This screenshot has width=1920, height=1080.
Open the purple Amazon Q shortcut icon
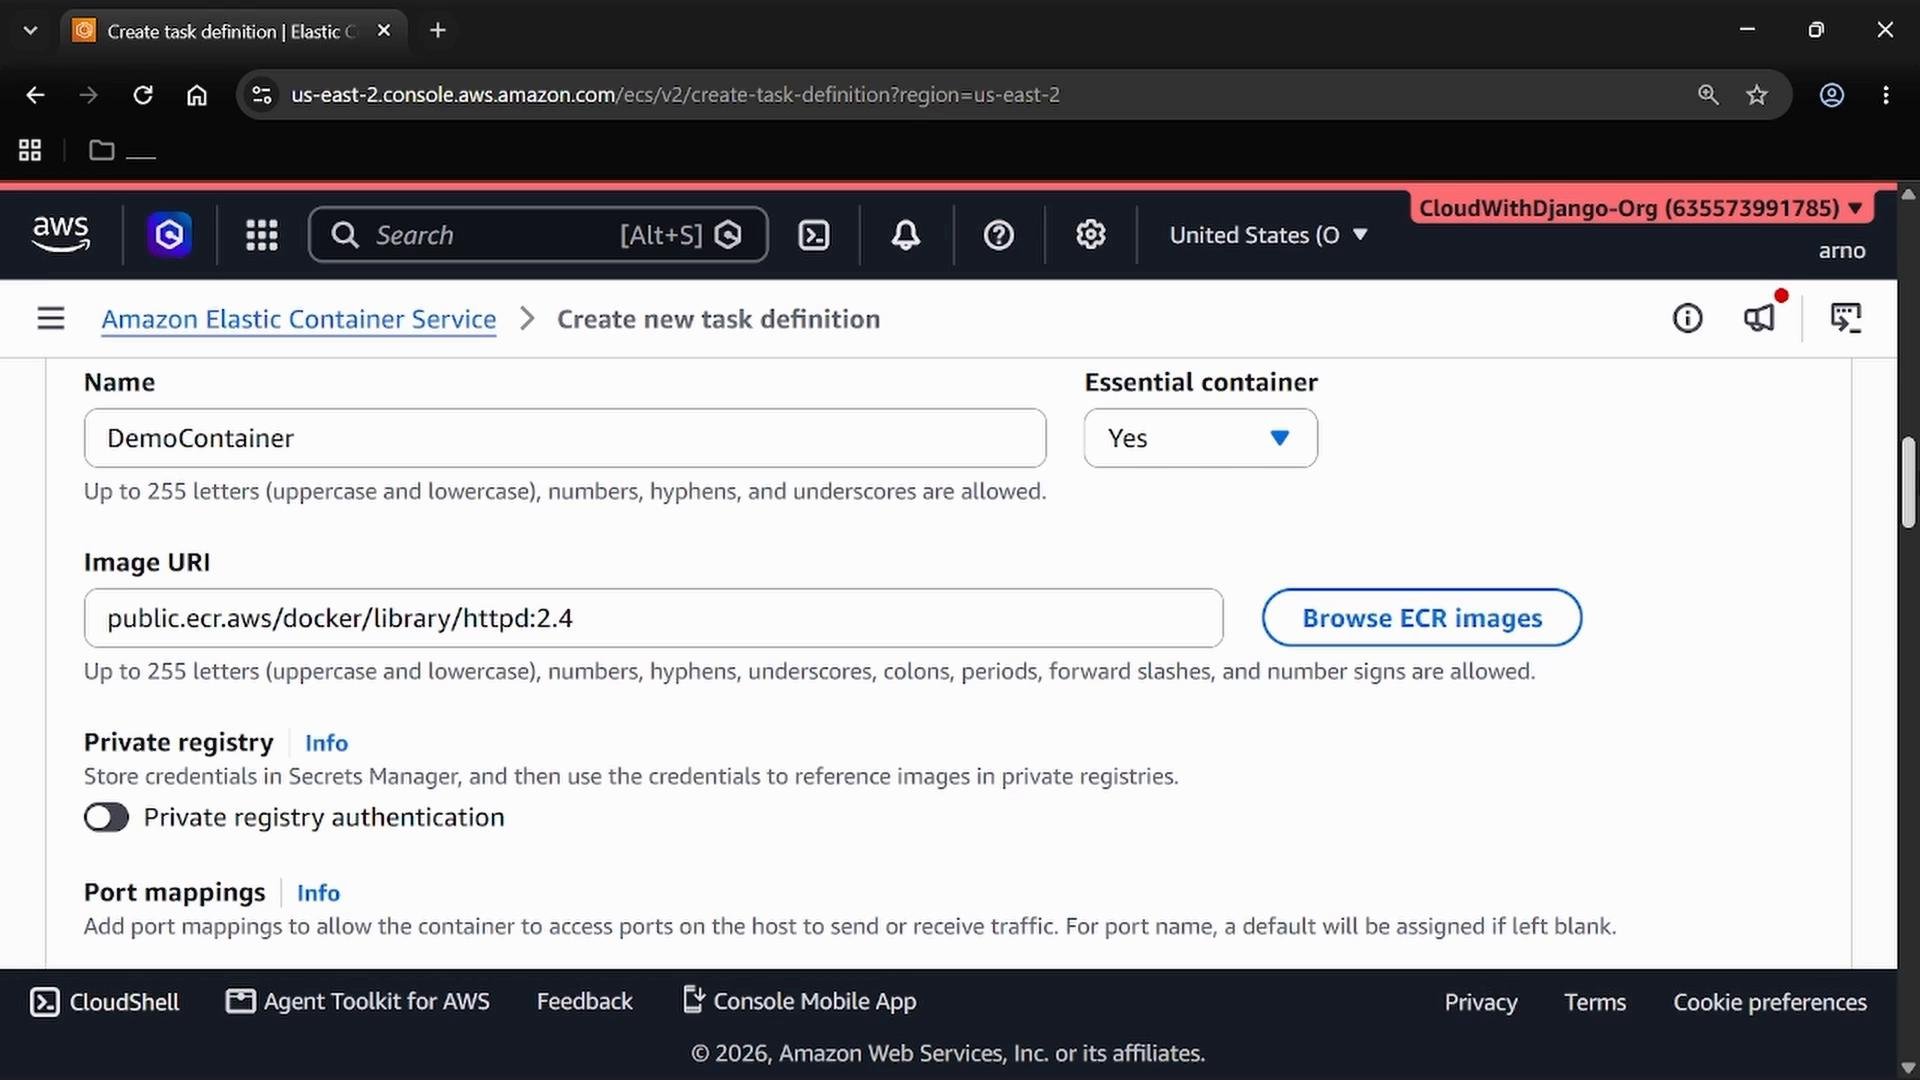click(170, 235)
